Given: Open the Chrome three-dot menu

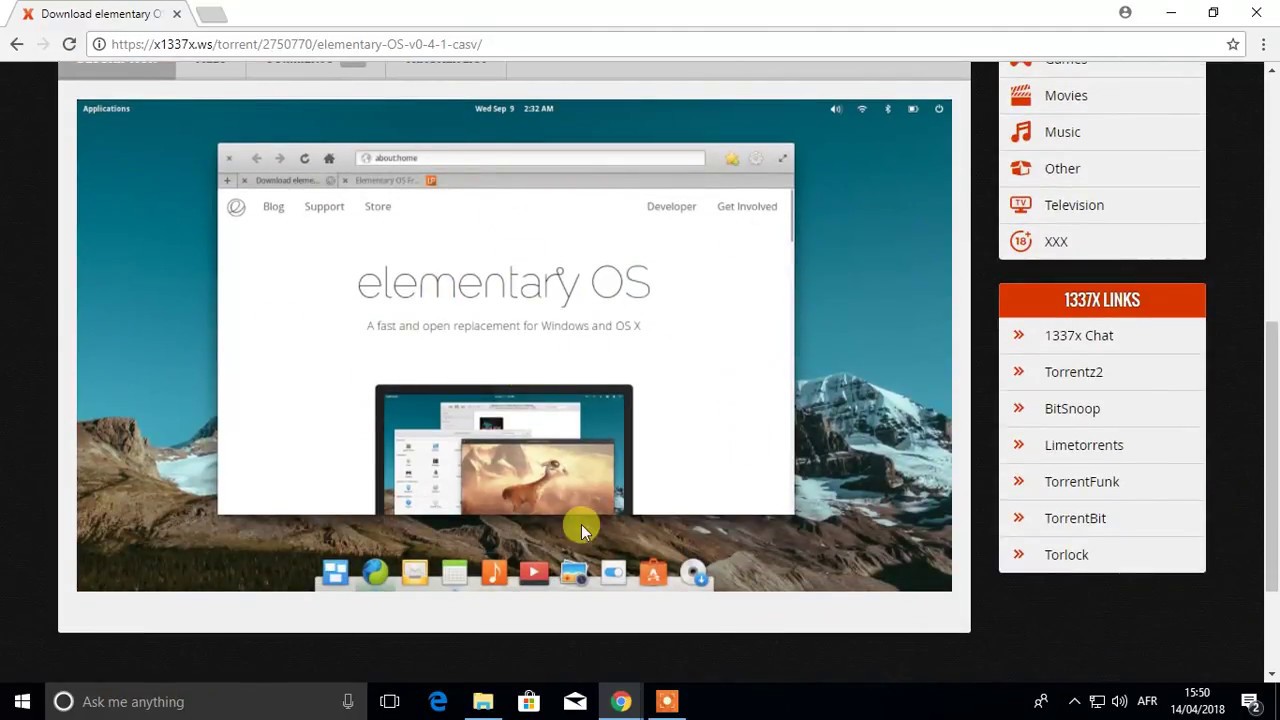Looking at the screenshot, I should 1264,44.
